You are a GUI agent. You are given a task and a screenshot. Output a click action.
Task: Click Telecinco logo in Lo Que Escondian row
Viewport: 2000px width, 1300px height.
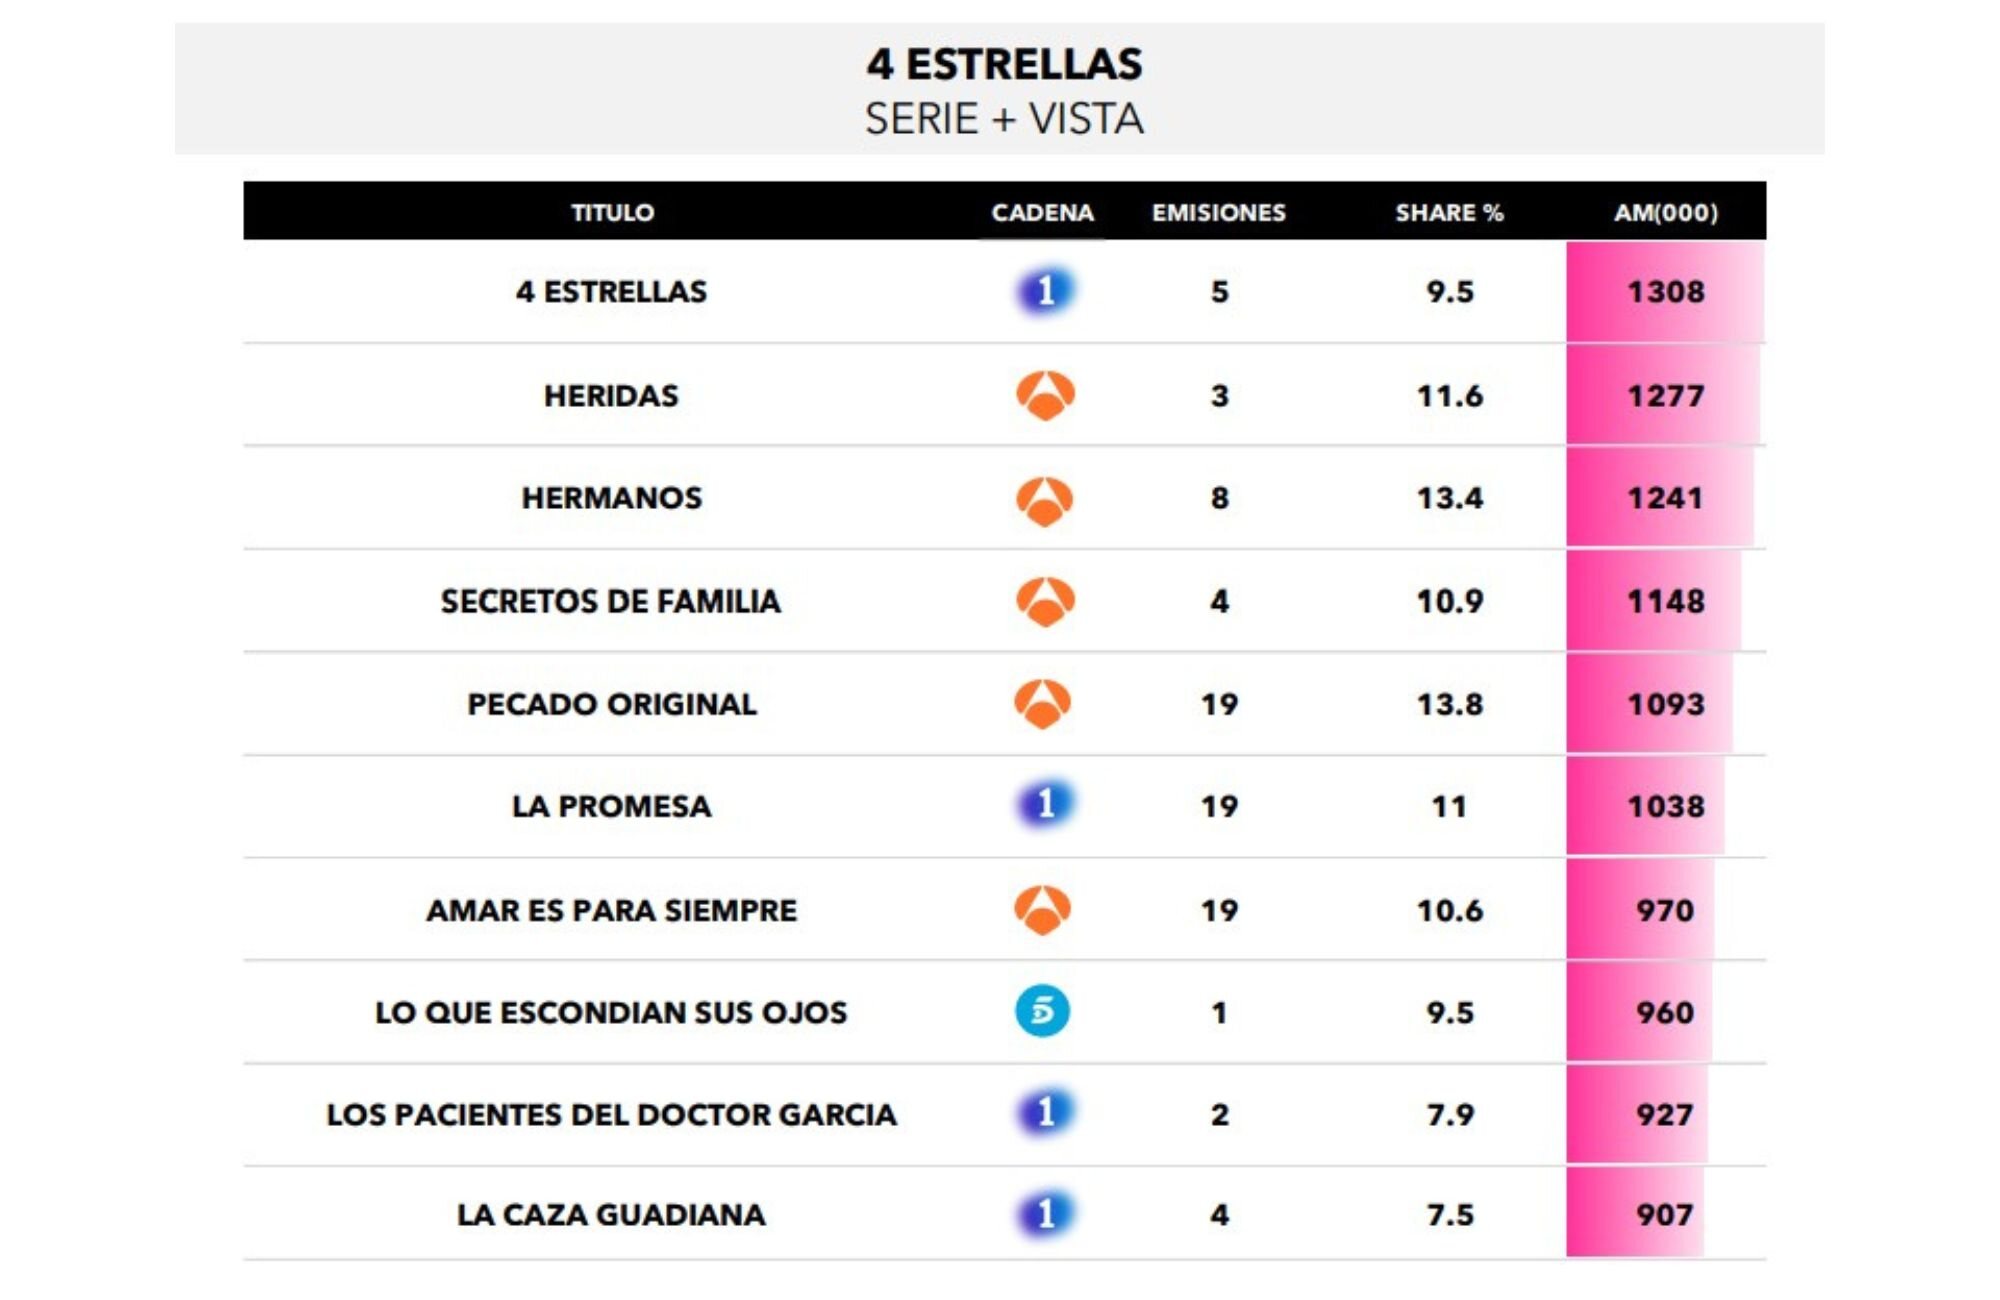coord(1042,1011)
